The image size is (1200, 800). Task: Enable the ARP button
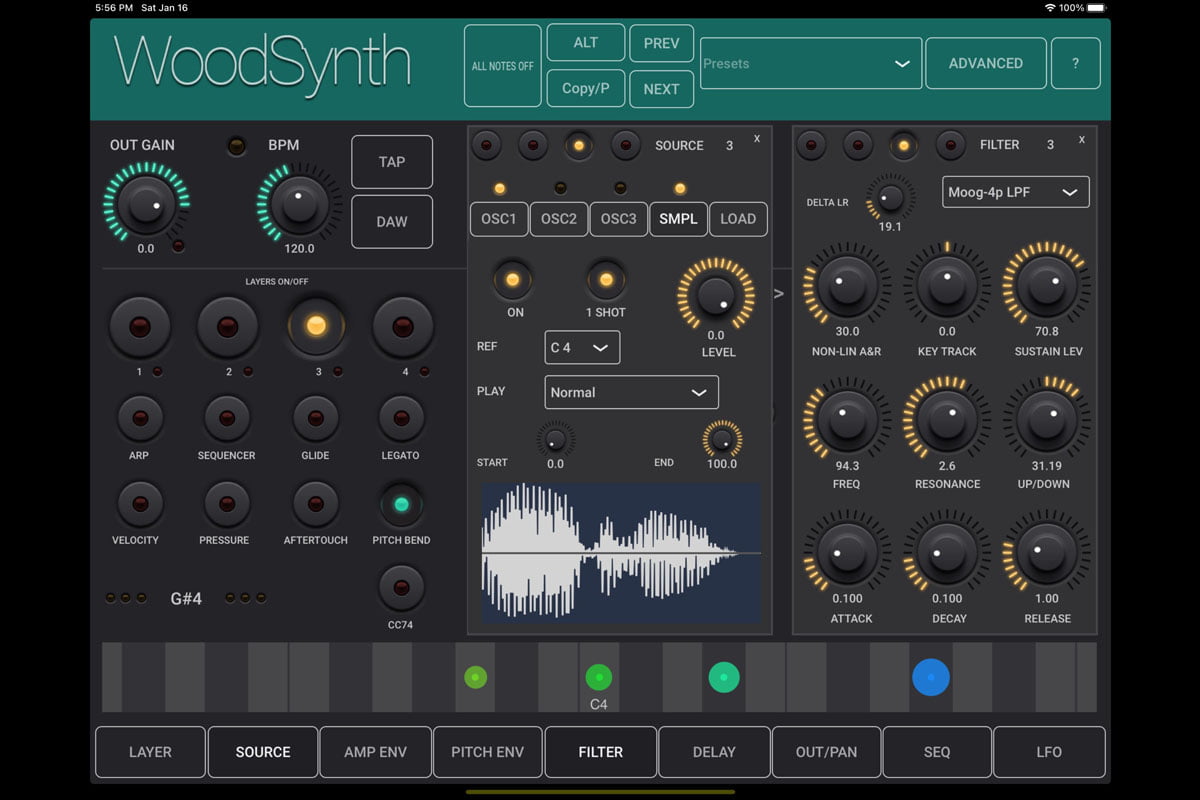click(139, 418)
